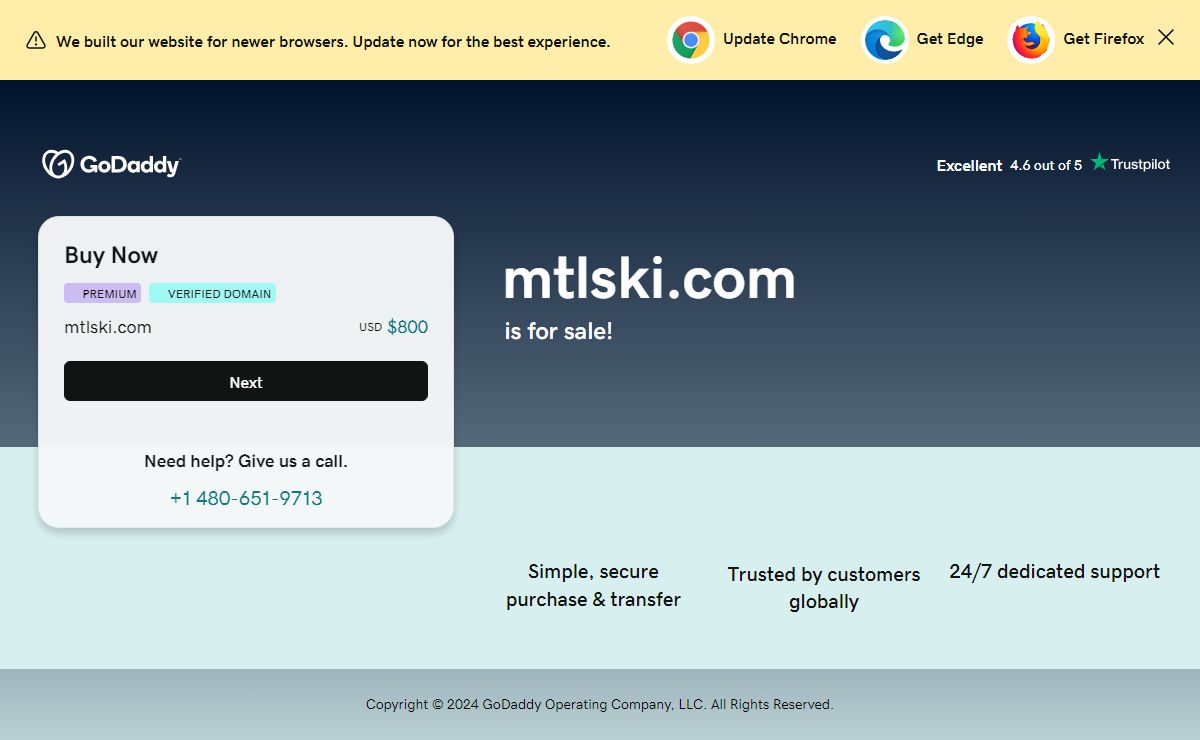This screenshot has width=1200, height=740.
Task: Click the Chrome browser icon
Action: click(x=691, y=40)
